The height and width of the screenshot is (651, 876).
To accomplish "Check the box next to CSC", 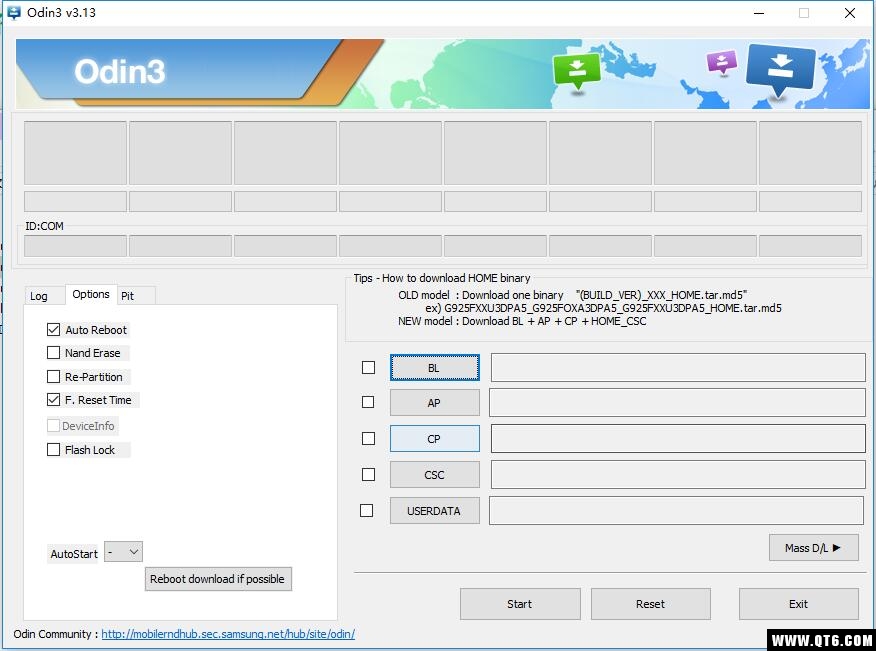I will tap(368, 474).
